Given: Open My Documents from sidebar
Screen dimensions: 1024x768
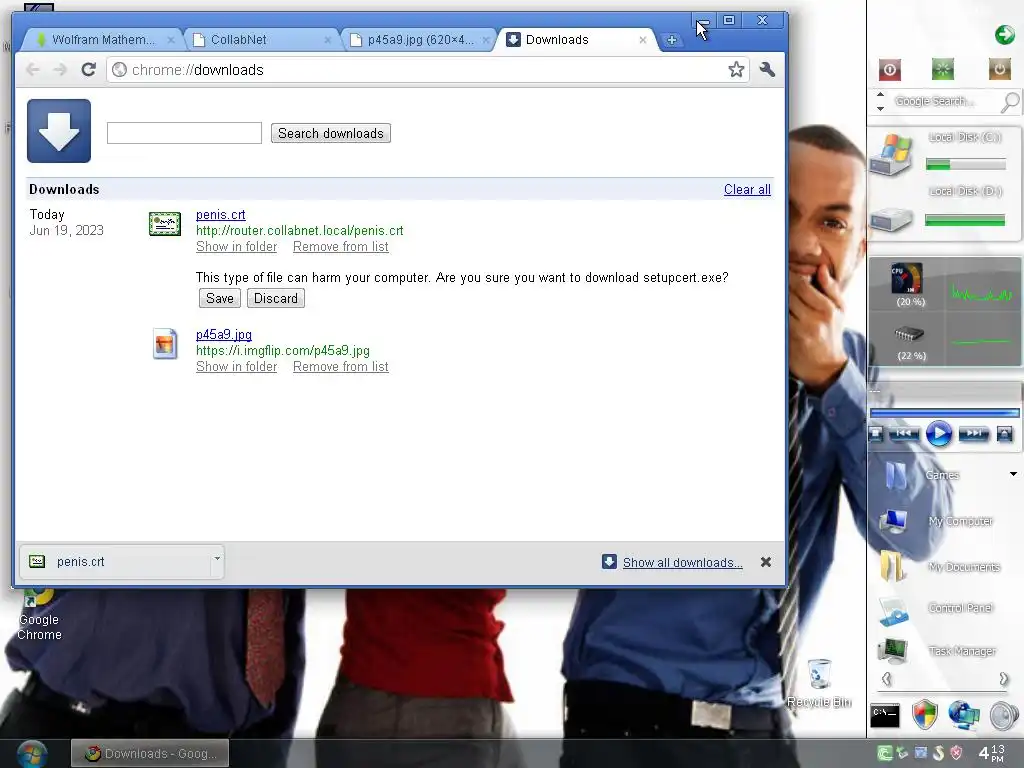Looking at the screenshot, I should pyautogui.click(x=940, y=567).
